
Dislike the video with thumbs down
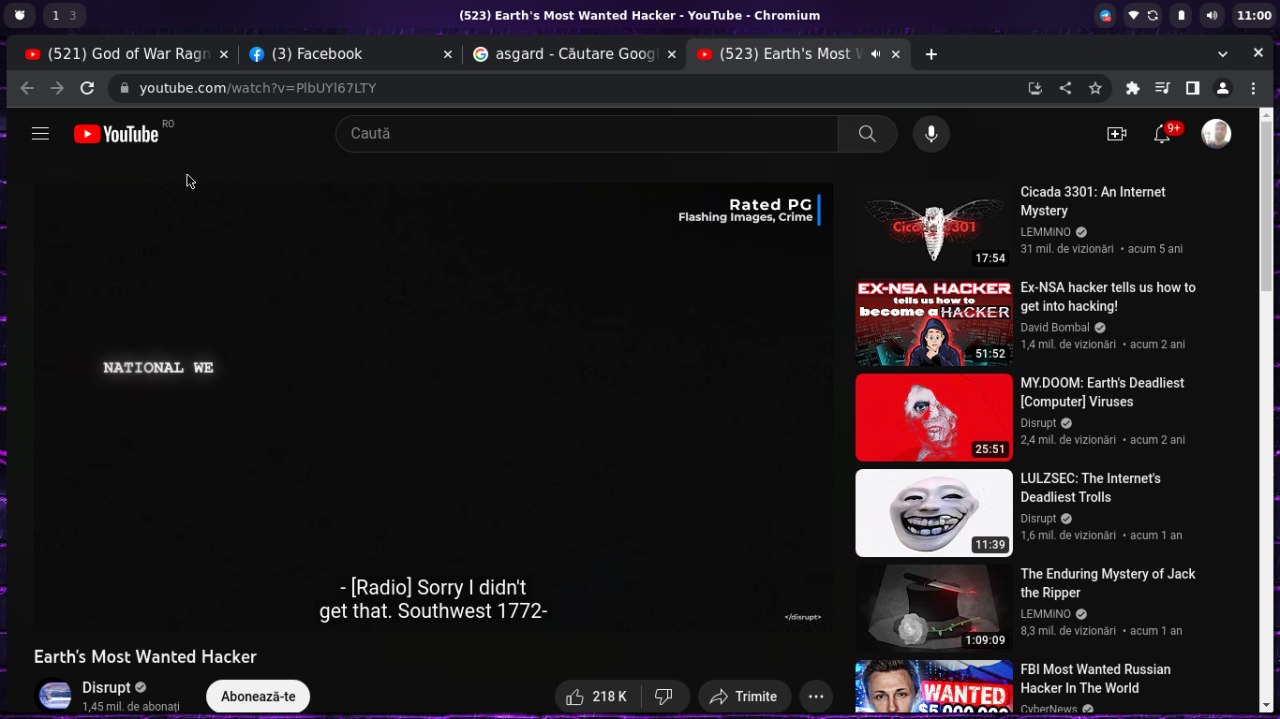664,697
